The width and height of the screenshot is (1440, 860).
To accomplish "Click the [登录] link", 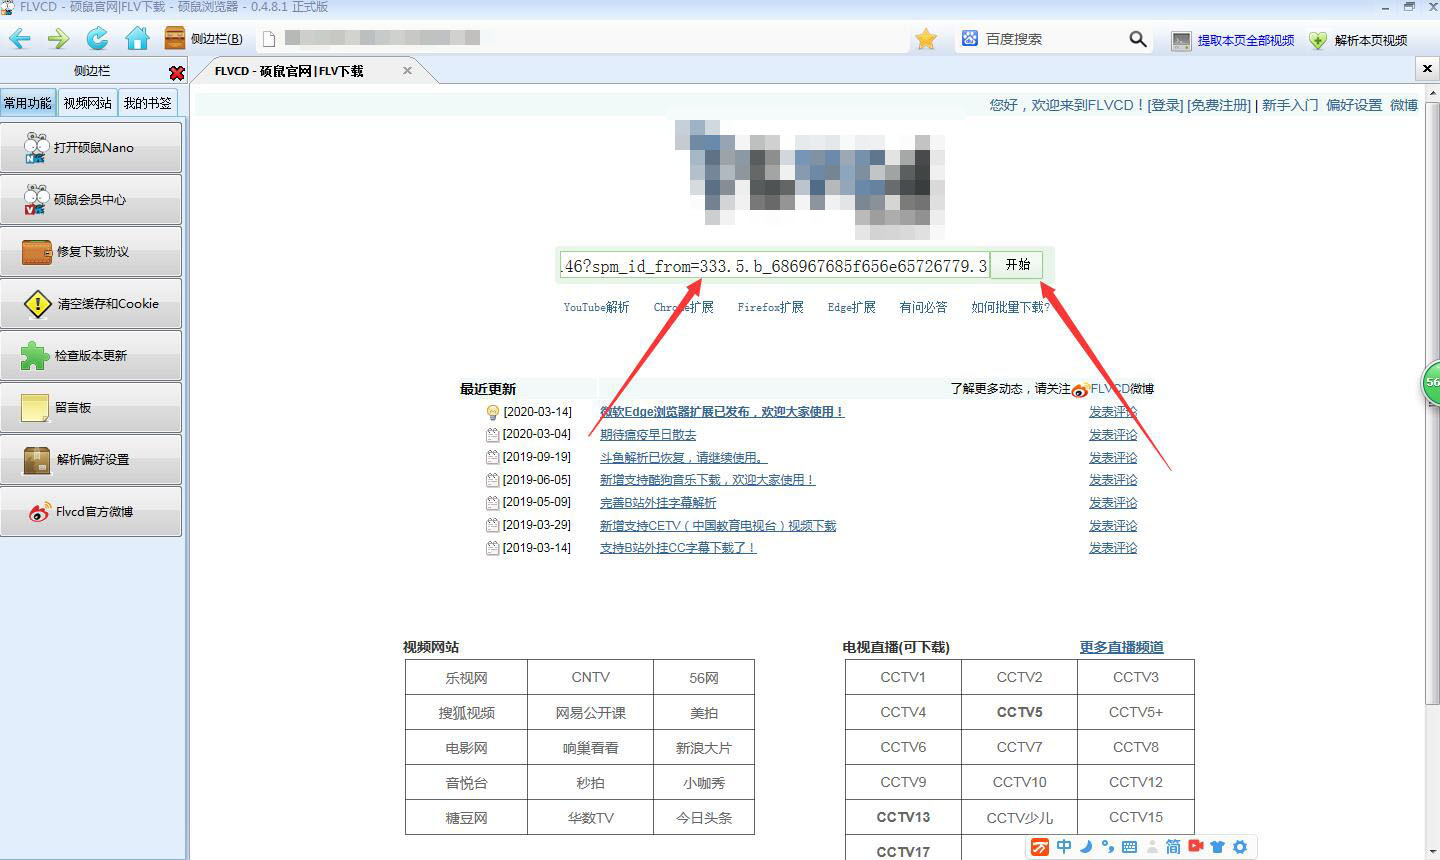I will click(x=1165, y=105).
